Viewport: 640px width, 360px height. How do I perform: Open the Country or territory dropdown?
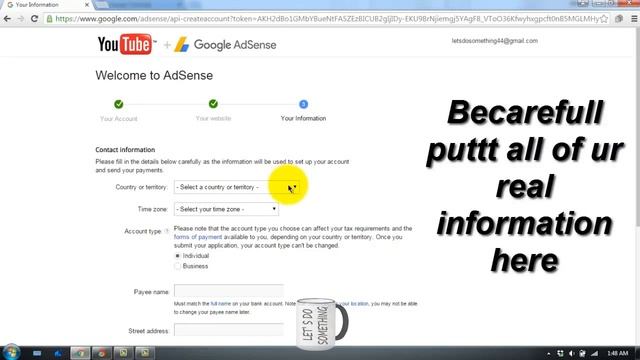click(236, 187)
